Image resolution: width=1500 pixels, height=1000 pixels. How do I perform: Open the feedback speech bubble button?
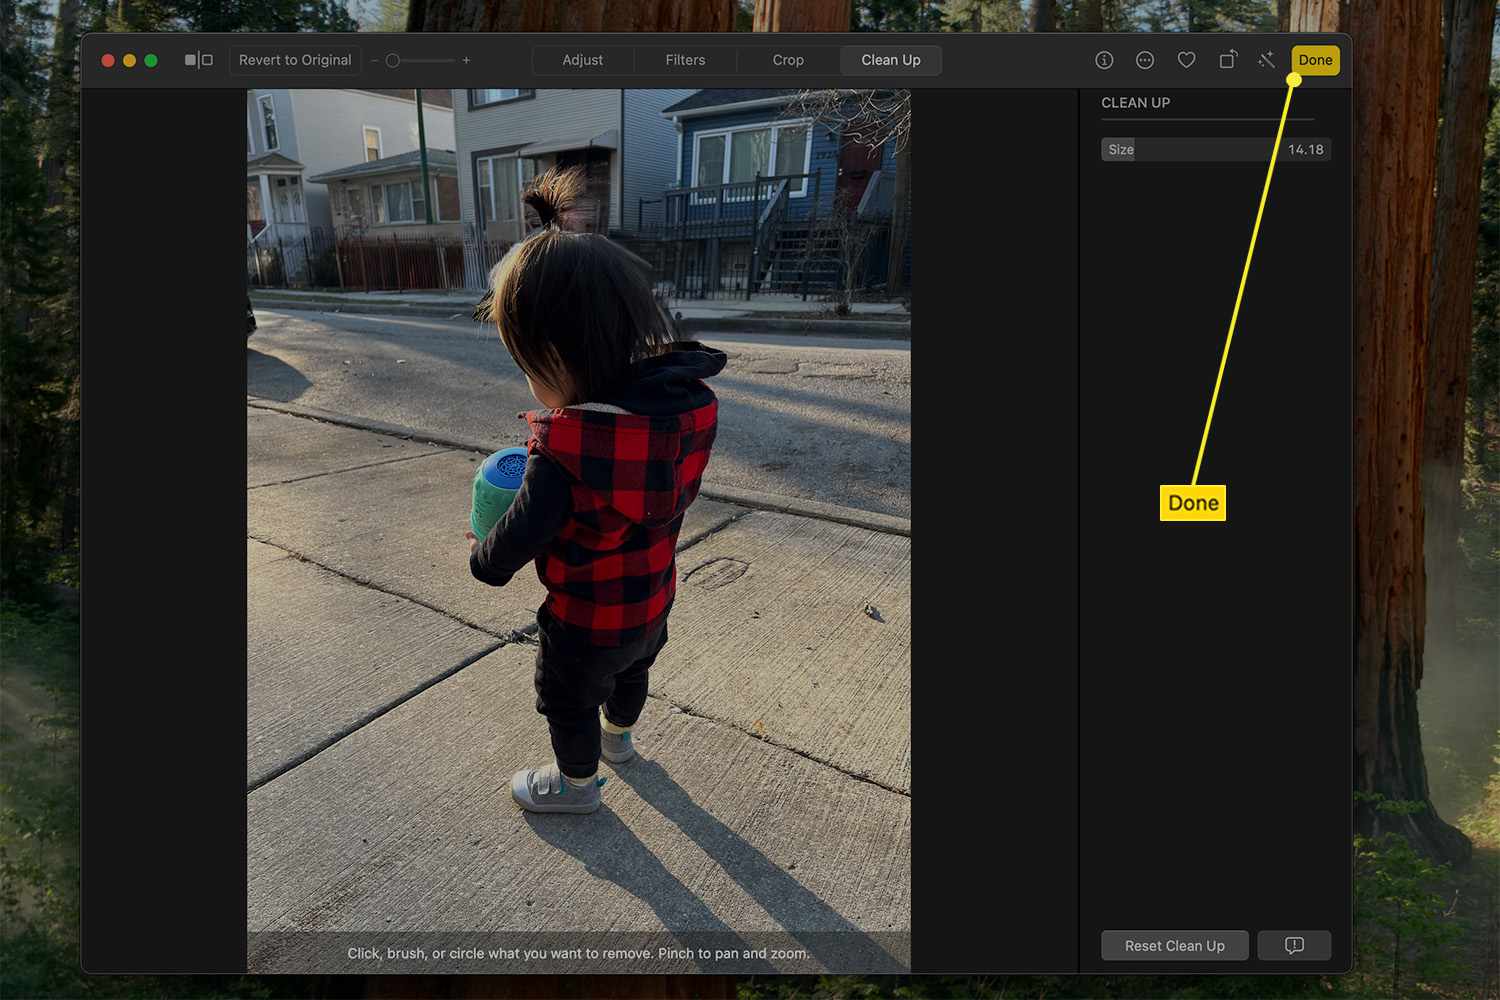(x=1294, y=946)
